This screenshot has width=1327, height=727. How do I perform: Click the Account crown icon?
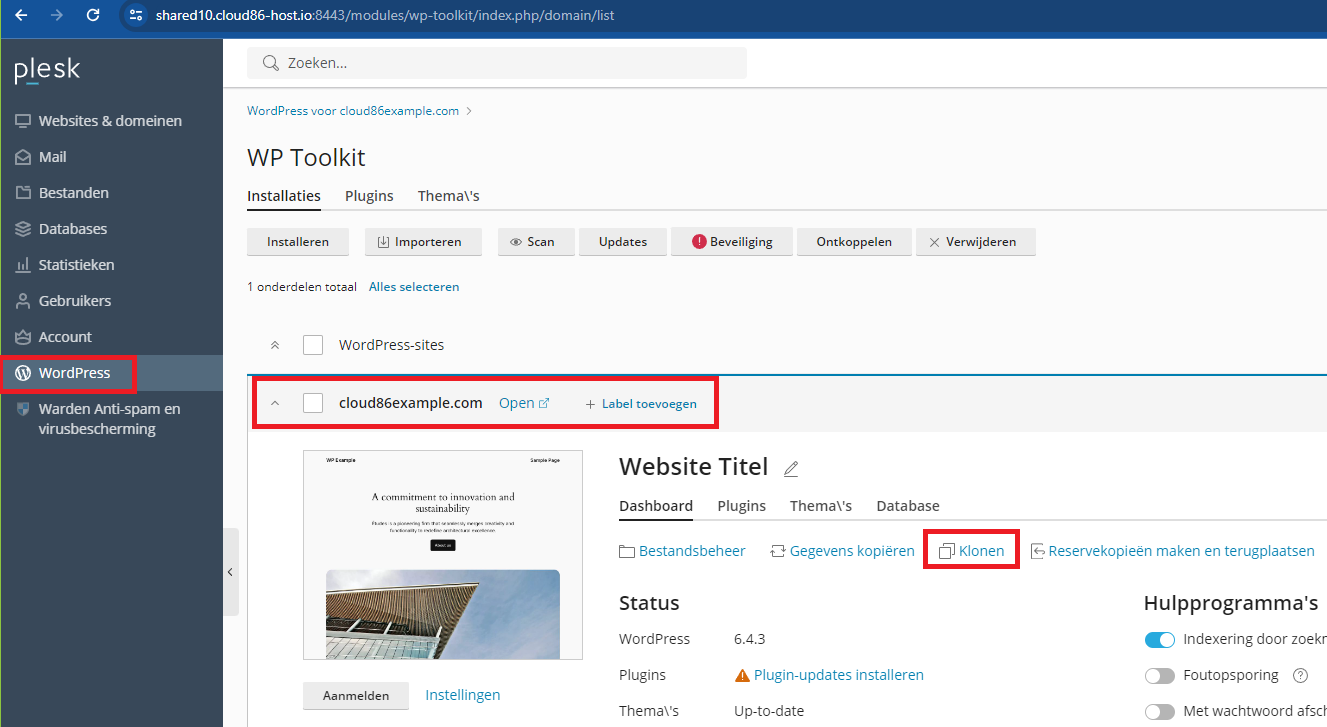pos(23,337)
